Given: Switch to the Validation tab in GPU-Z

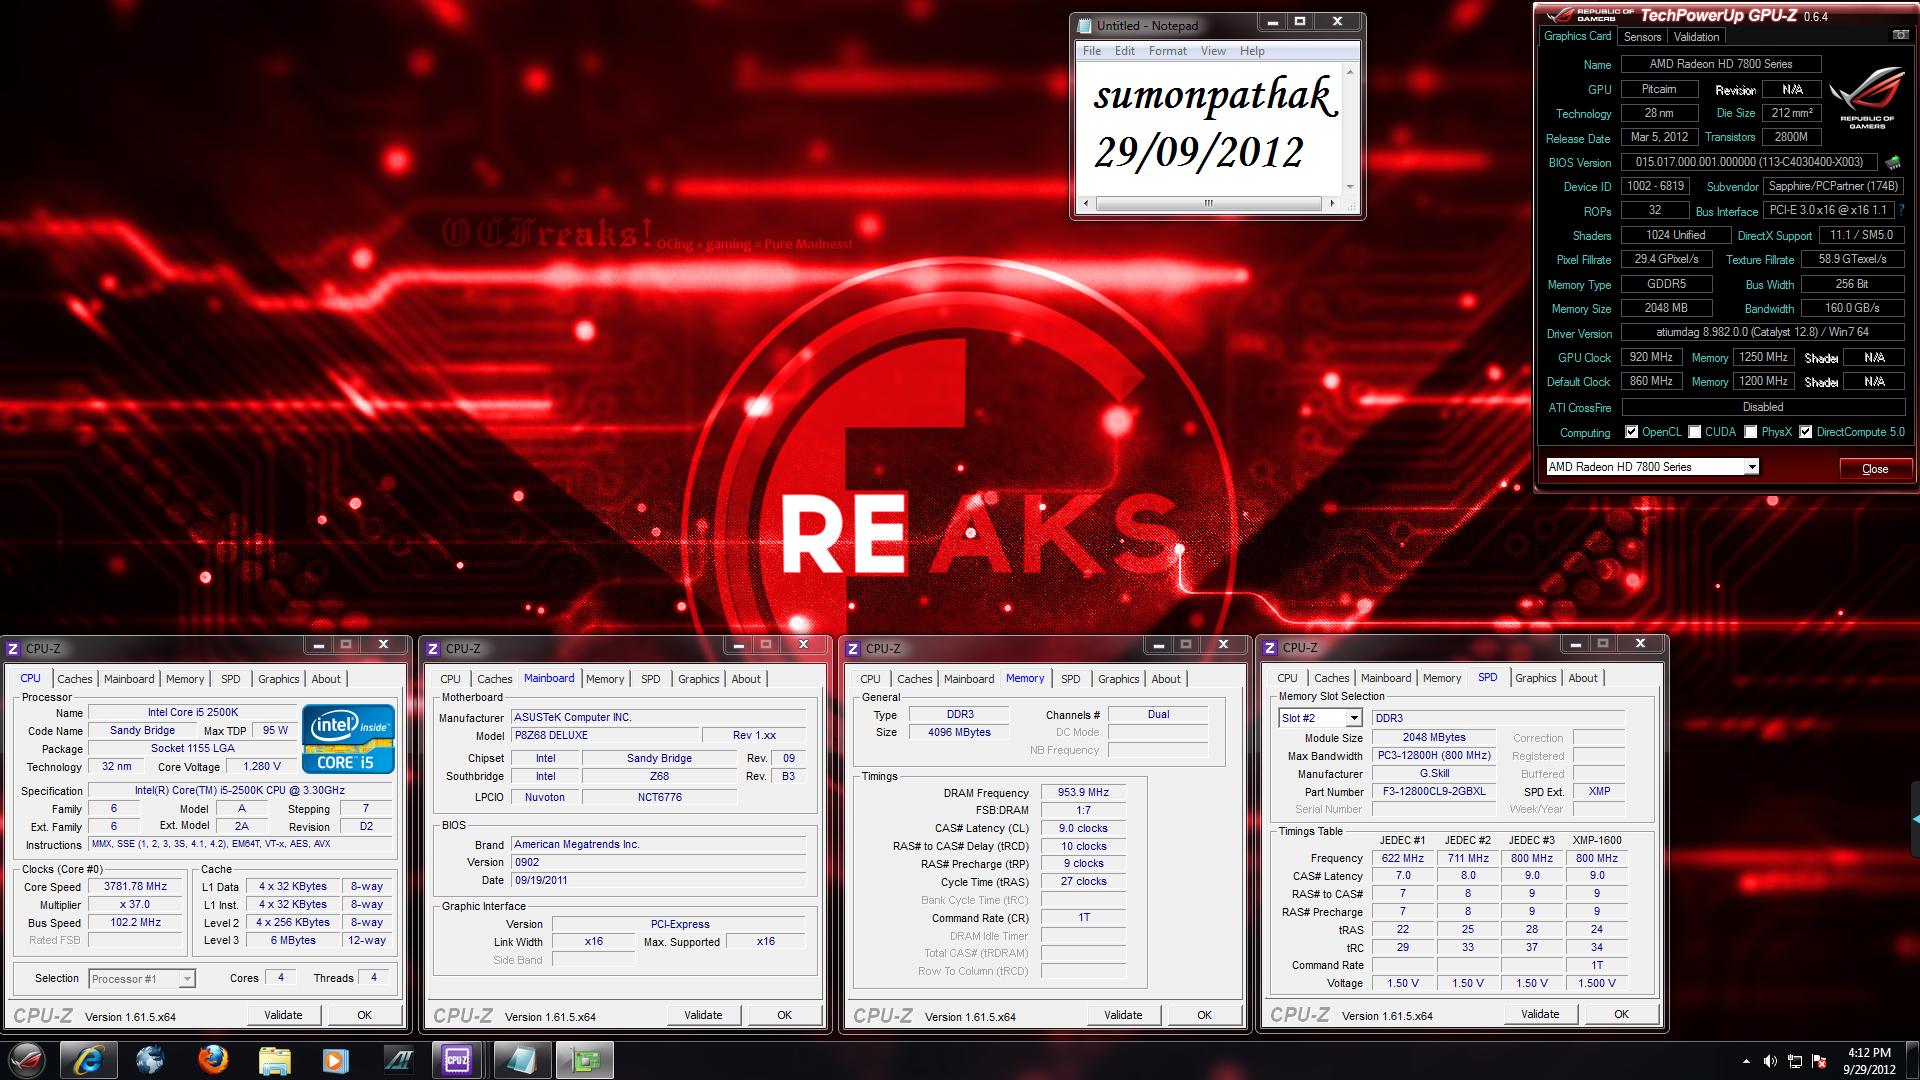Looking at the screenshot, I should 1696,36.
